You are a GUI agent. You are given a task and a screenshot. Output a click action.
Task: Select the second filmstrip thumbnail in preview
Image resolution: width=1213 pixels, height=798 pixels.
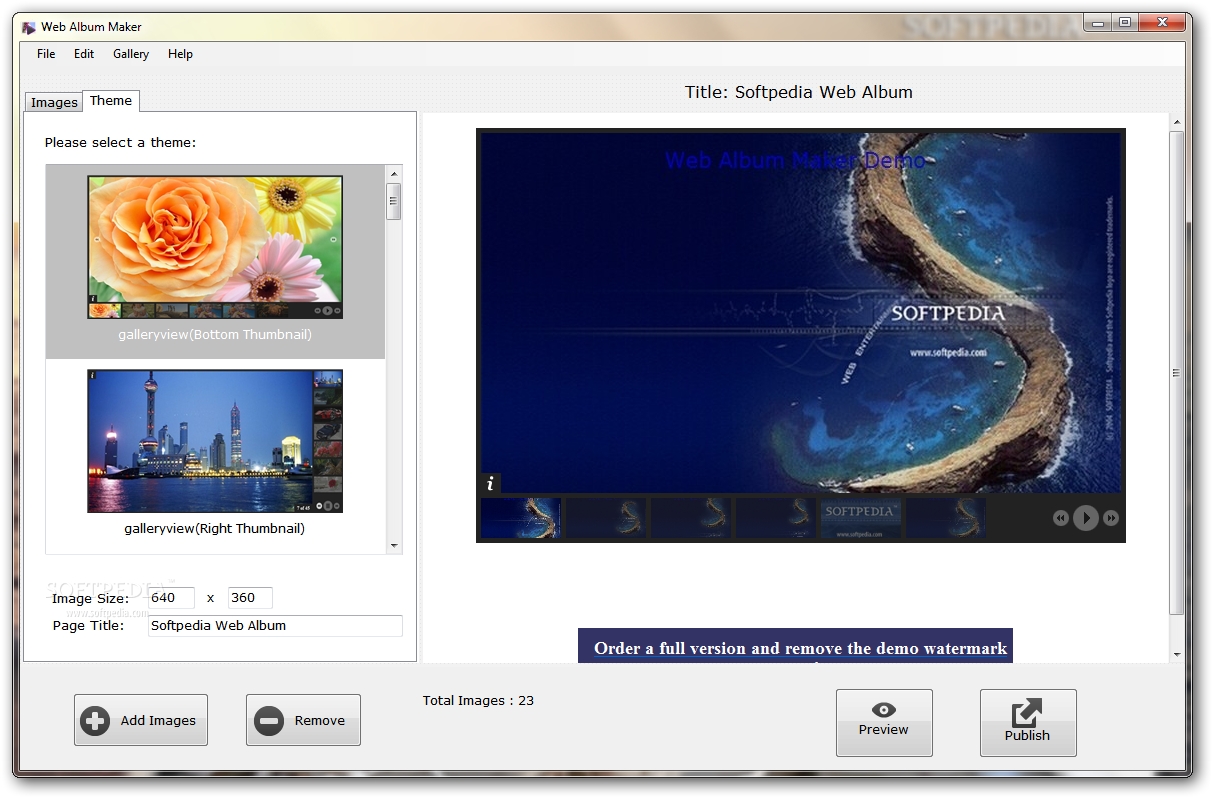click(606, 518)
